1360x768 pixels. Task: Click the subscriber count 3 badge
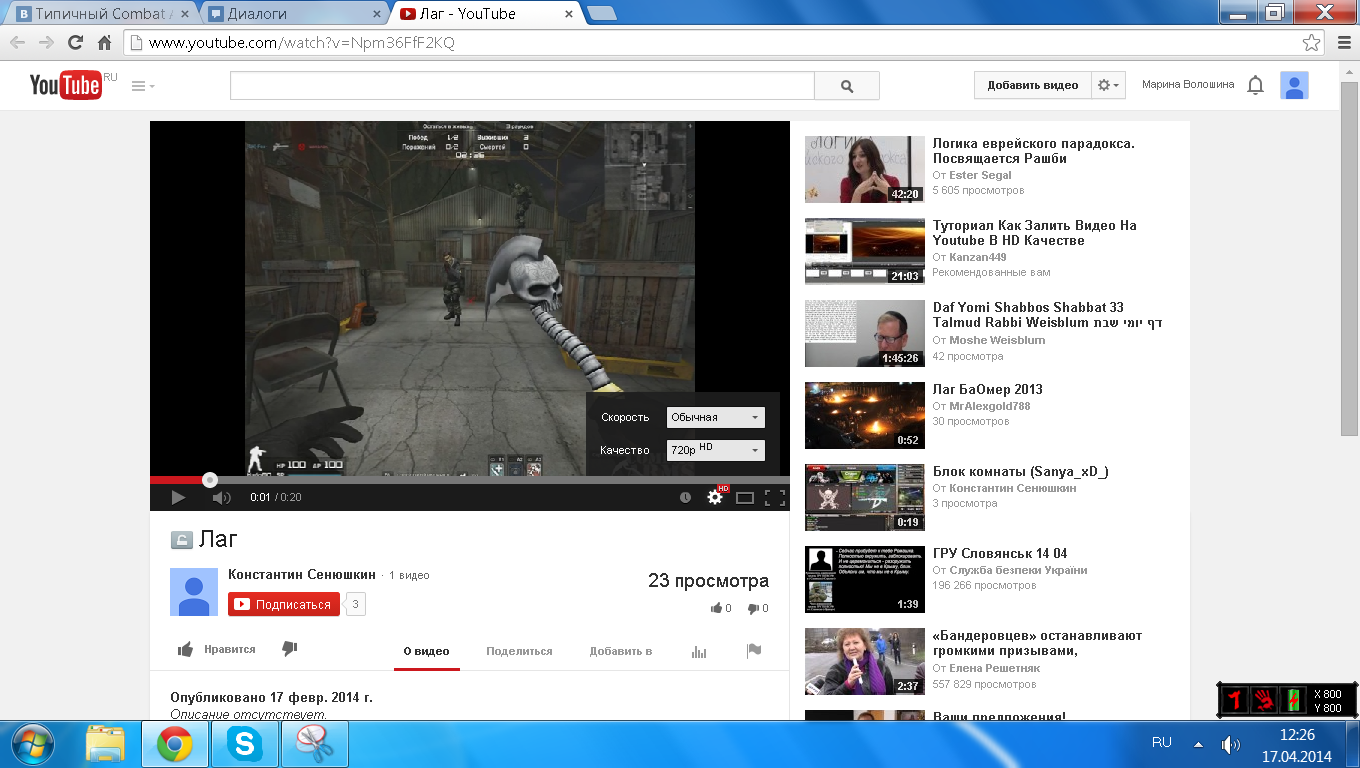[x=355, y=604]
